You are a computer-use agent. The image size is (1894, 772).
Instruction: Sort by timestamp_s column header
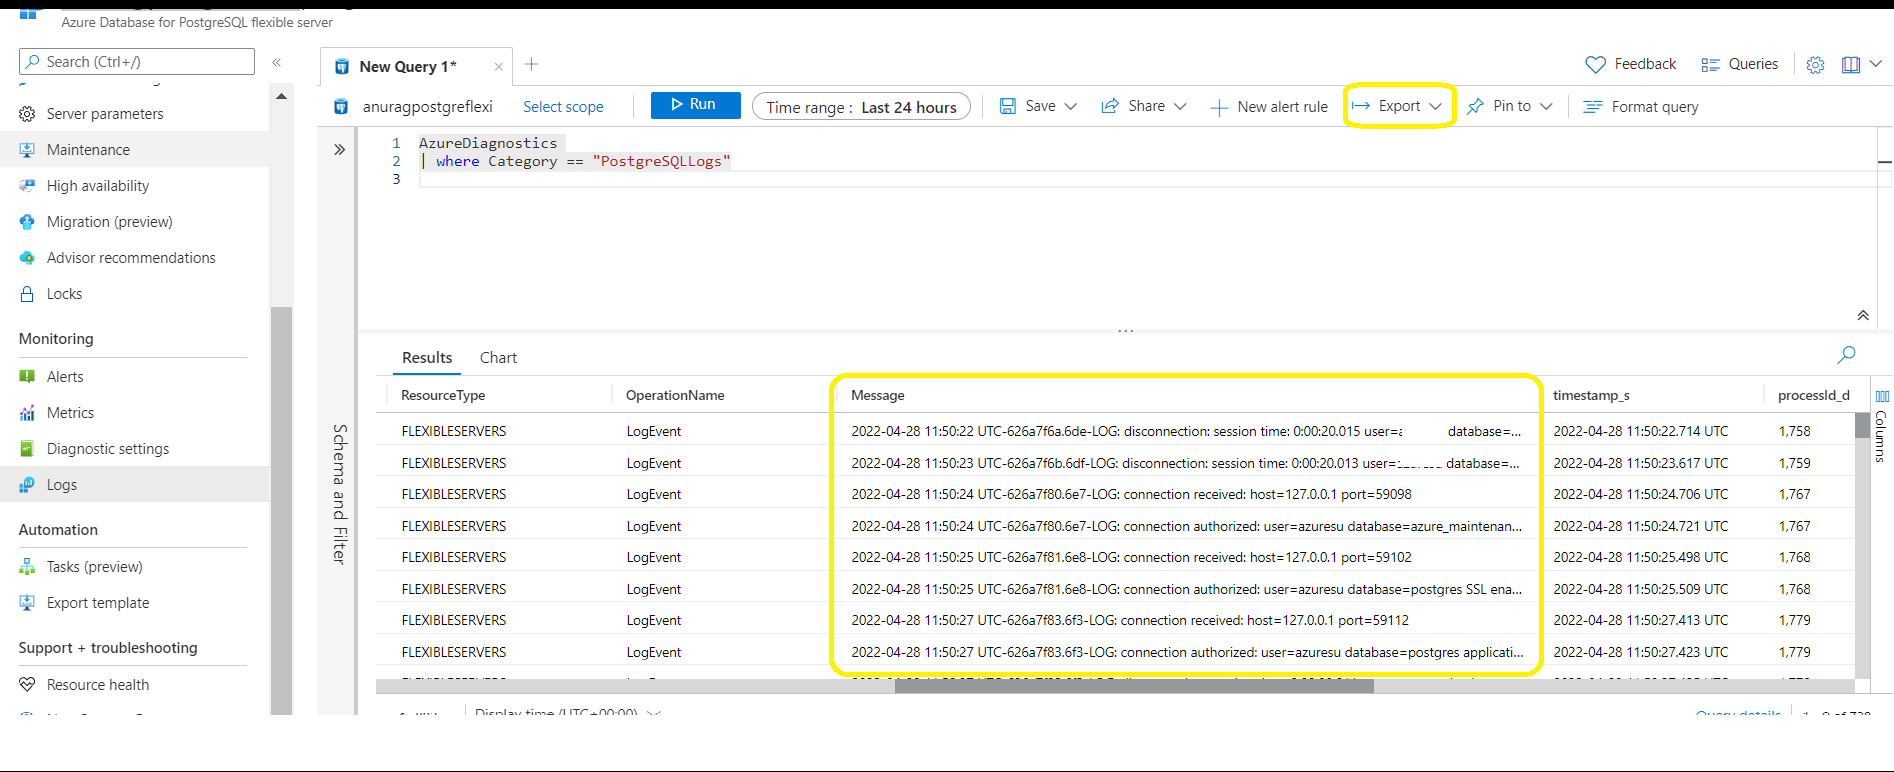(x=1591, y=396)
